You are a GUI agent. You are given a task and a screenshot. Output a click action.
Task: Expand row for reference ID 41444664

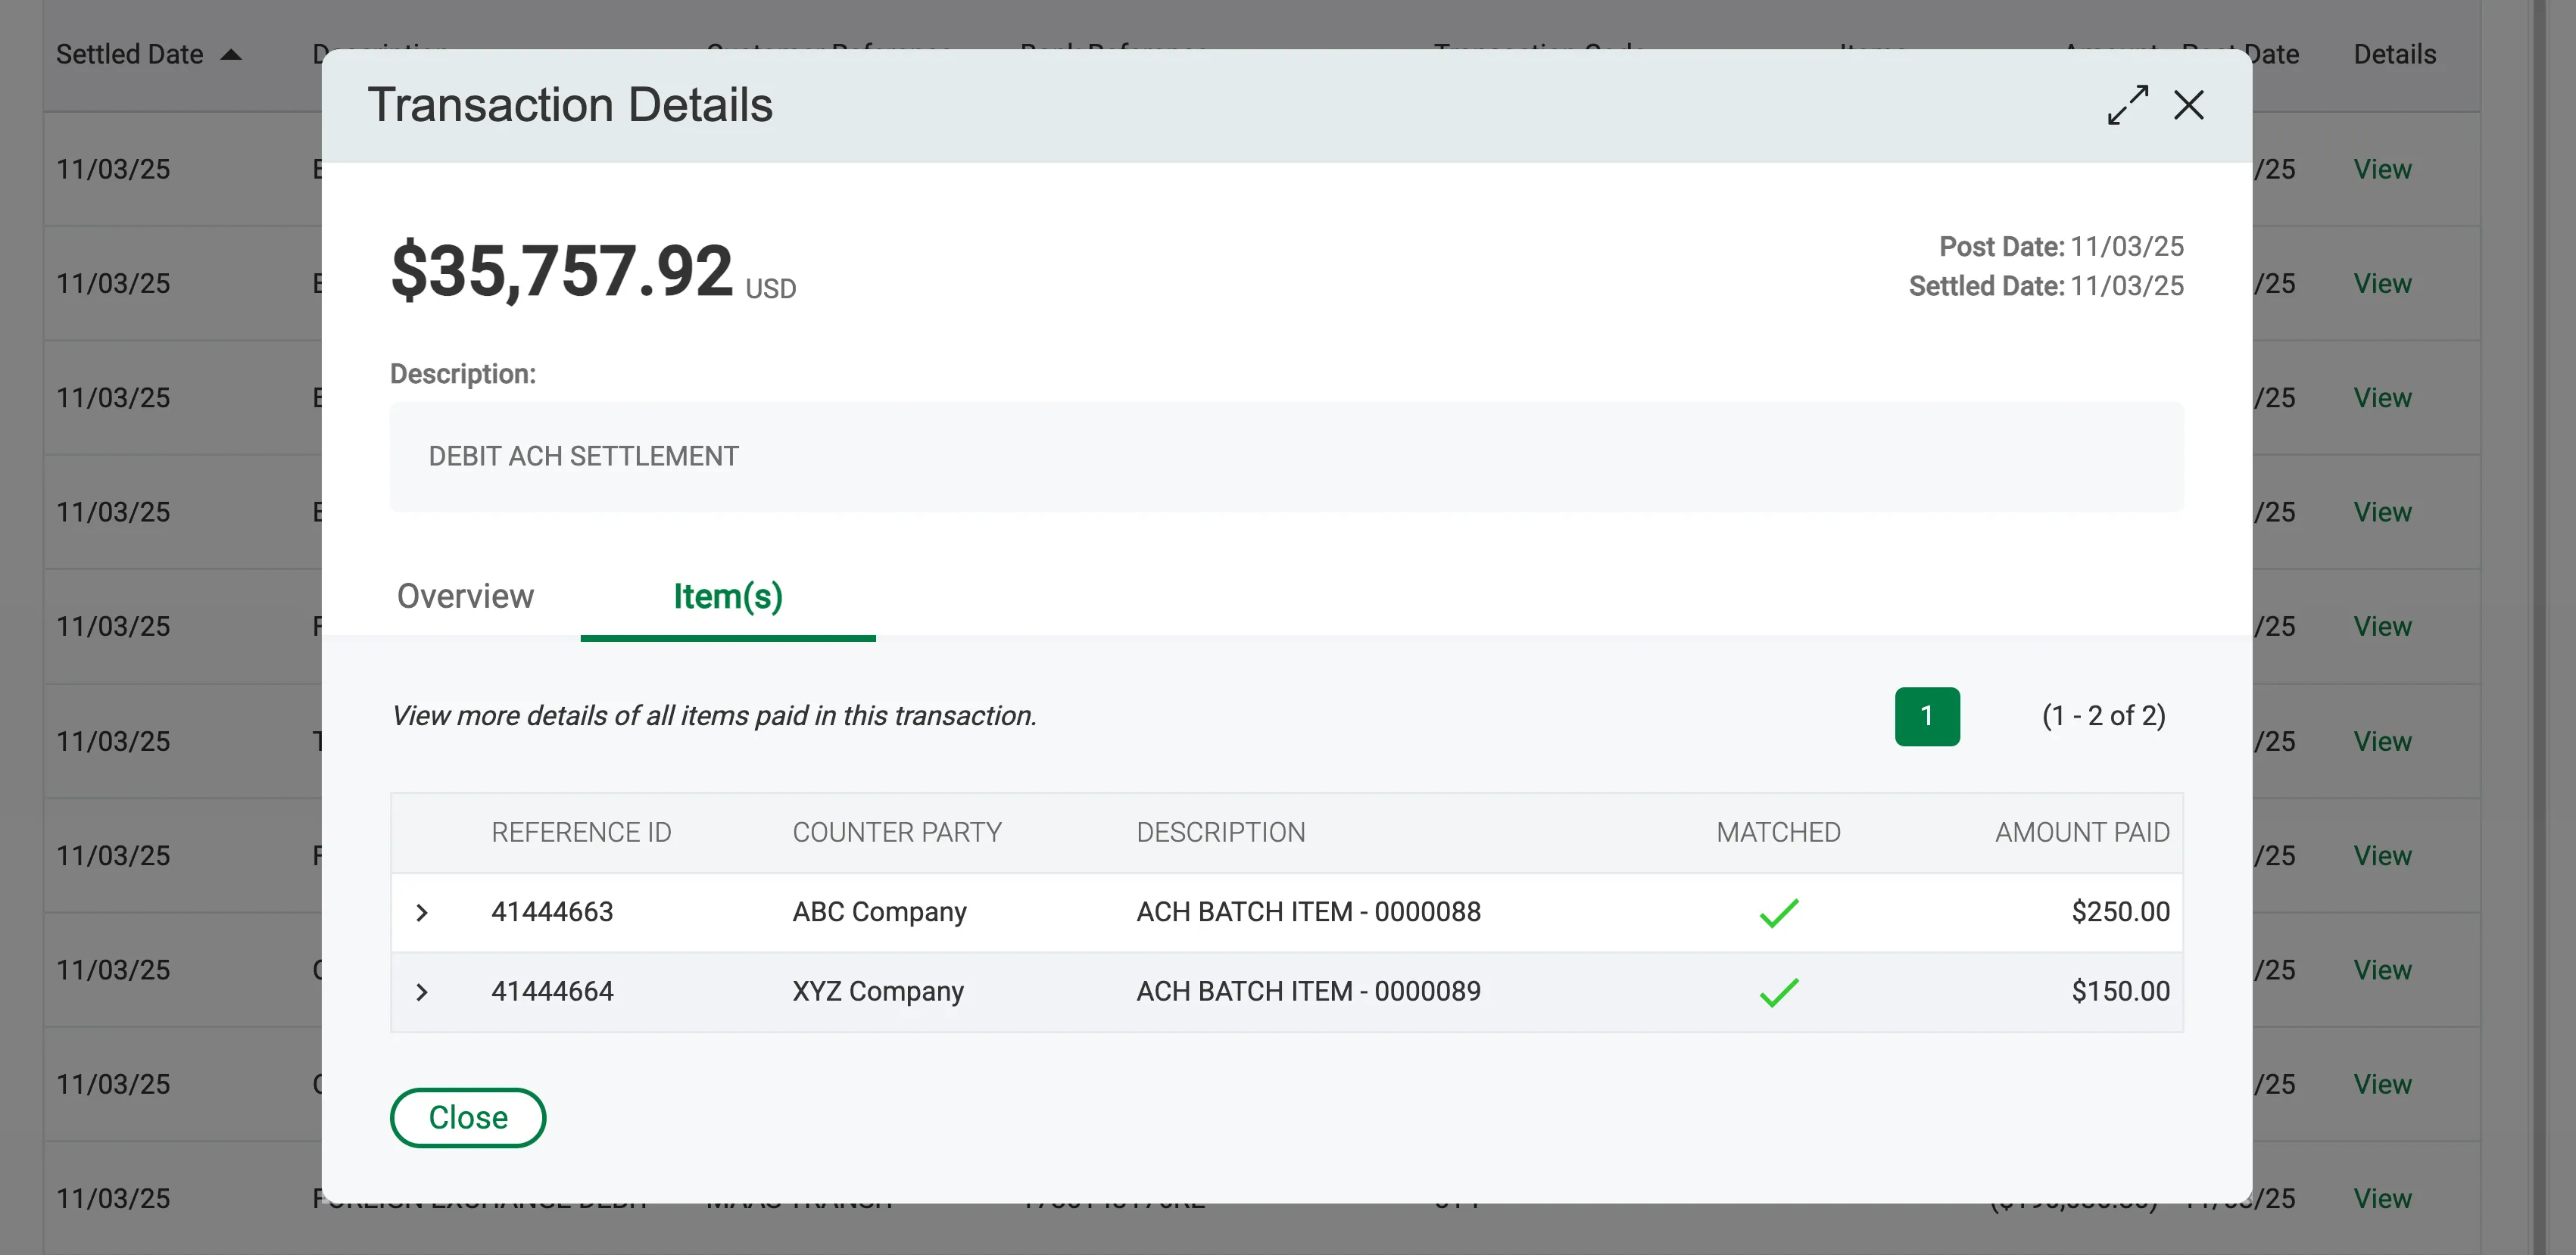click(422, 992)
